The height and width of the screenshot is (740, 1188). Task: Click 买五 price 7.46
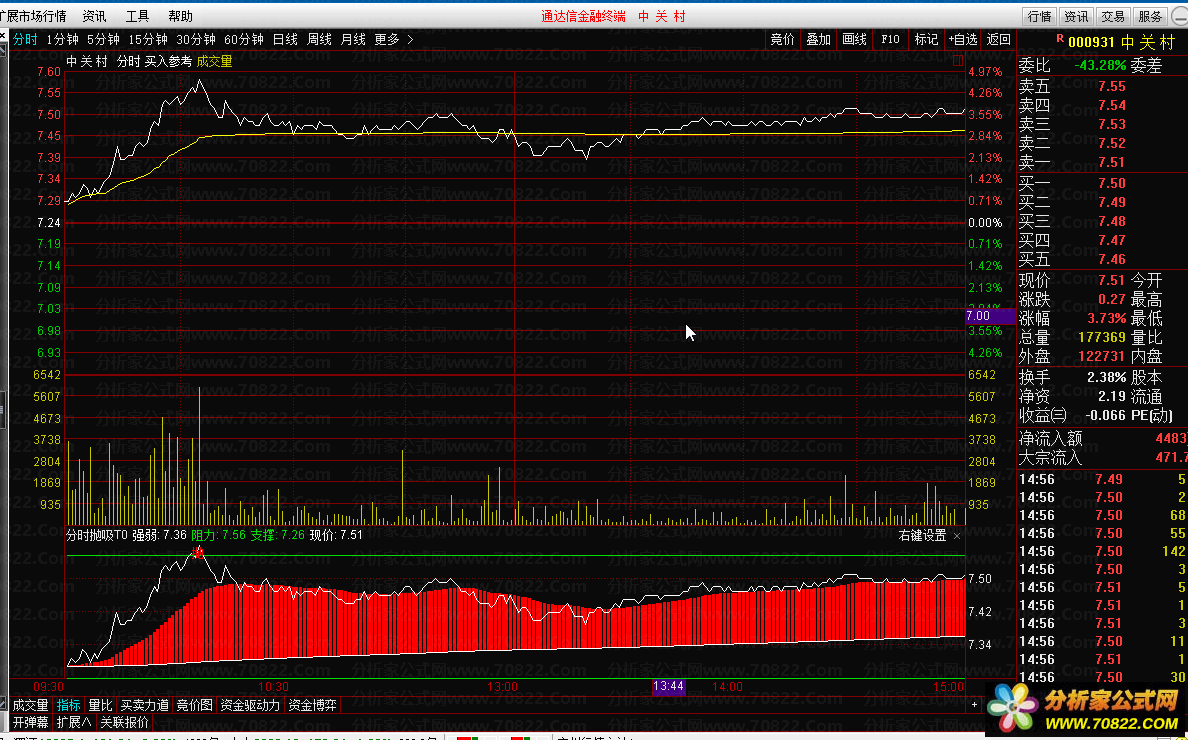pos(1111,259)
